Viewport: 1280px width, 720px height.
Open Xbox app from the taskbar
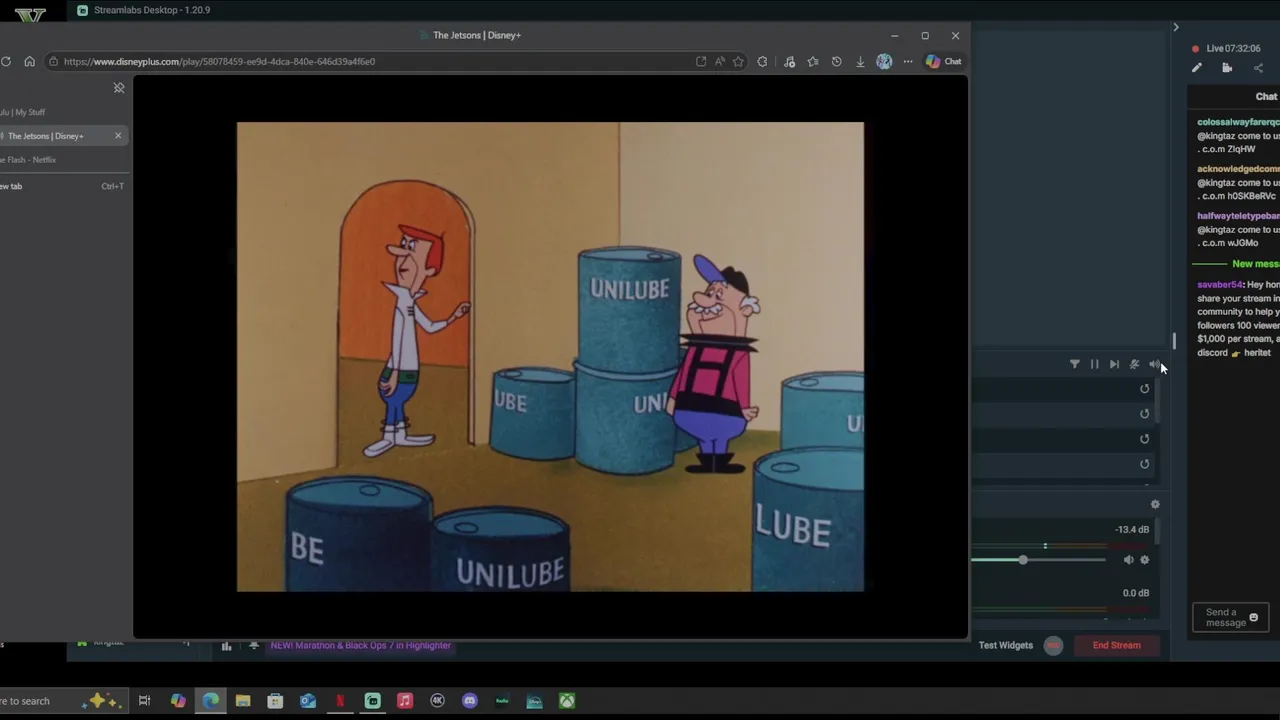tap(567, 701)
